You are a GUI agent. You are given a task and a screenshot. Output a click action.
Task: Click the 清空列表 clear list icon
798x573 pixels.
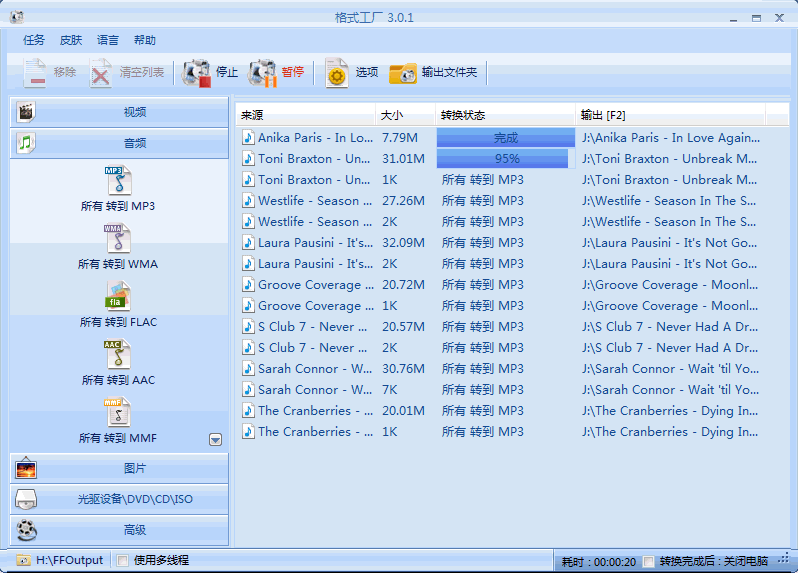click(100, 73)
